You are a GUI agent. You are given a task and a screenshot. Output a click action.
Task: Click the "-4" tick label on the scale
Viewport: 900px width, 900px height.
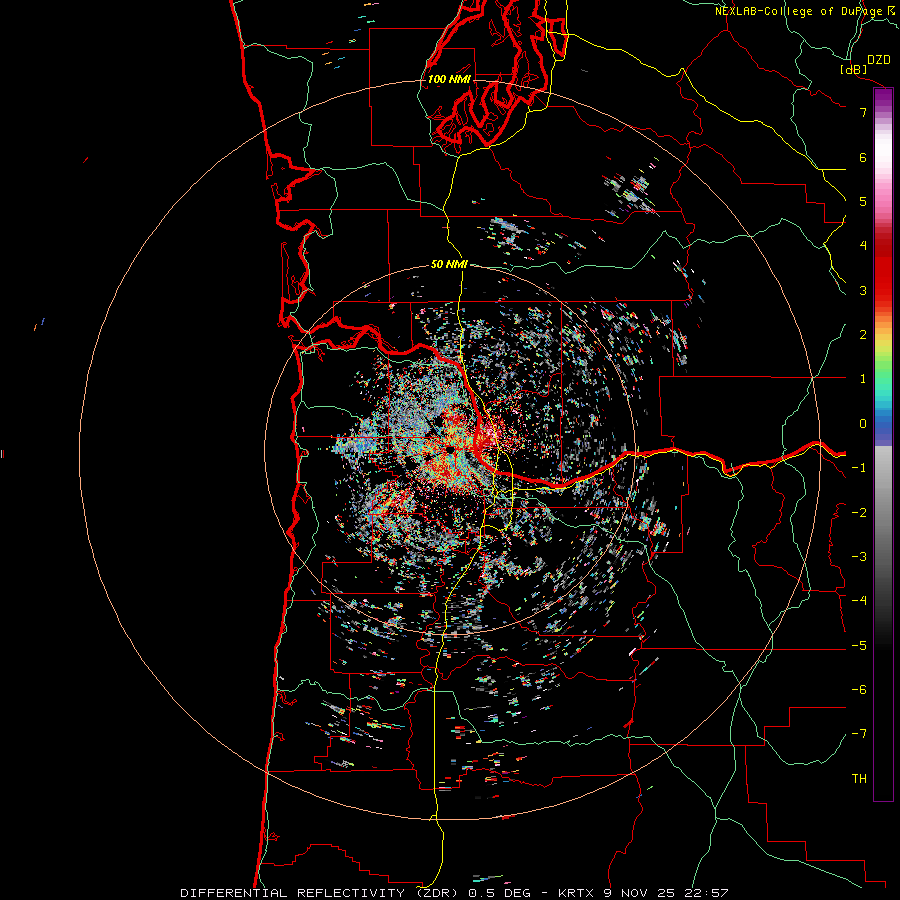[x=859, y=601]
